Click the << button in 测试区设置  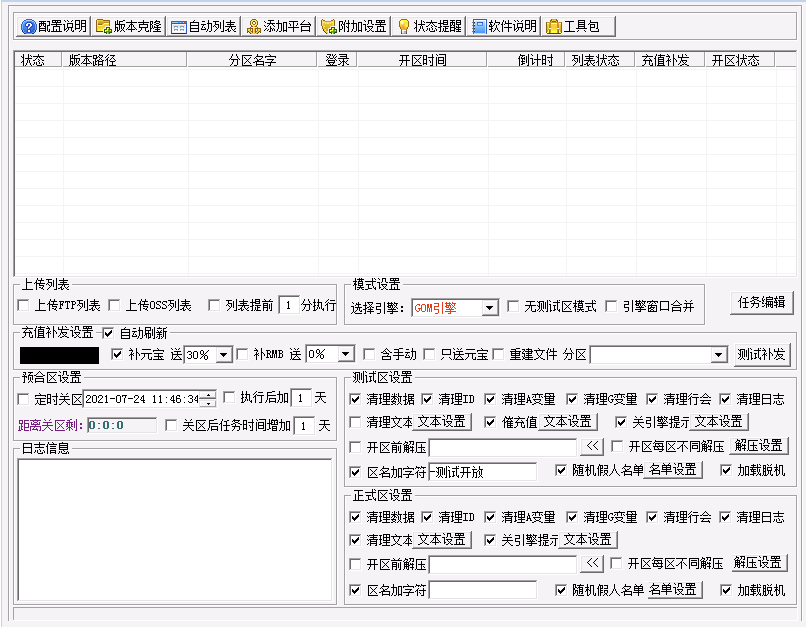point(592,446)
